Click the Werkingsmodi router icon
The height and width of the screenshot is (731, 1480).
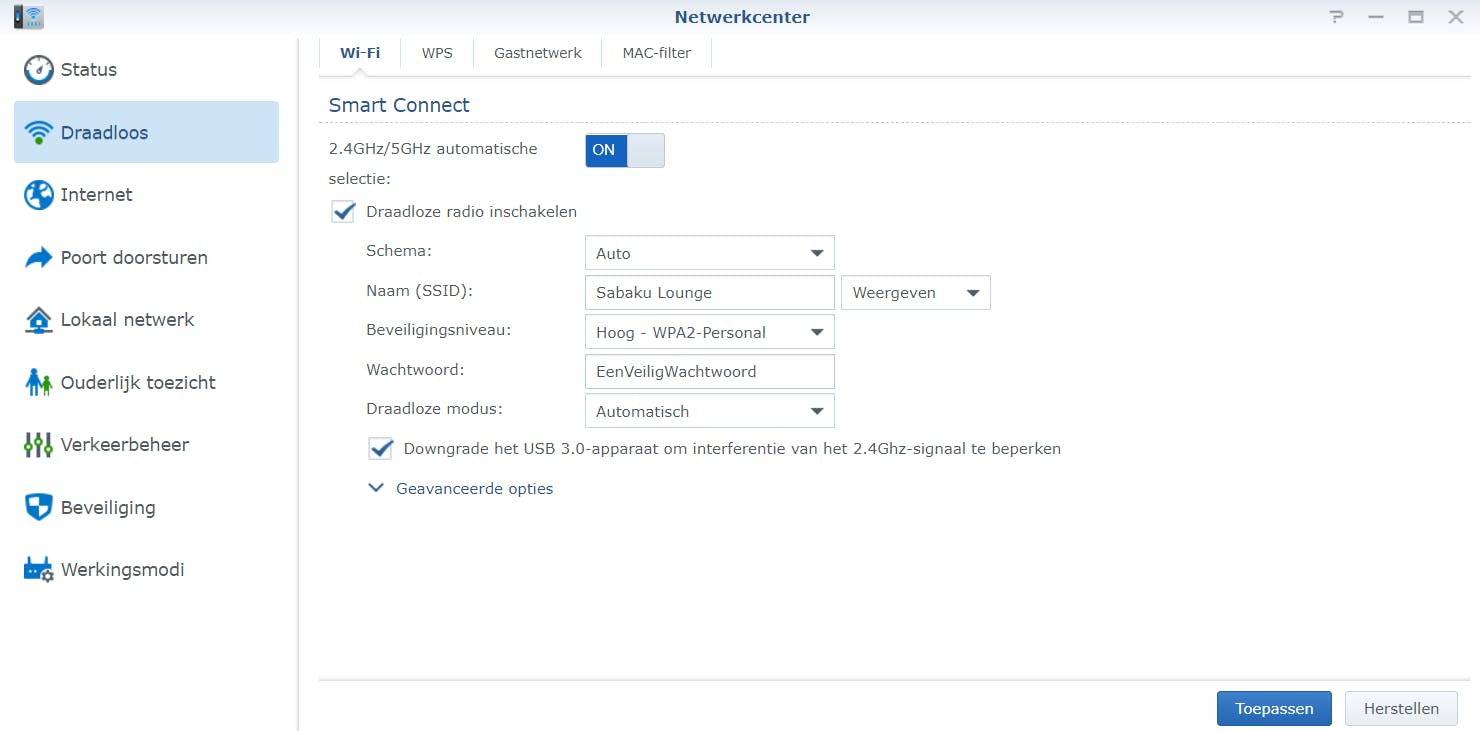pos(38,570)
